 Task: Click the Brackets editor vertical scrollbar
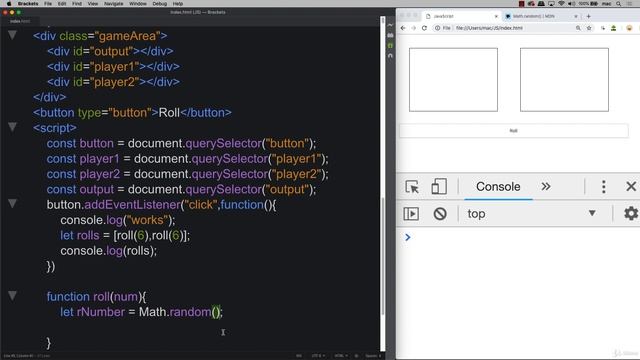[x=383, y=256]
